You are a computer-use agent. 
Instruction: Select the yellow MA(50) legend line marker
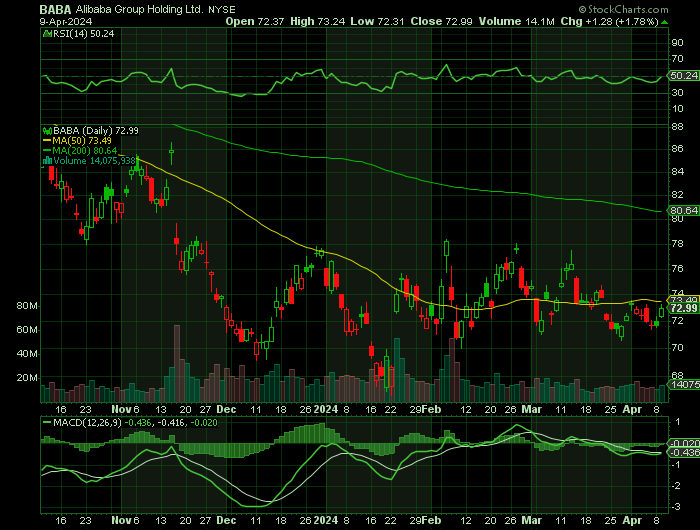coord(47,141)
